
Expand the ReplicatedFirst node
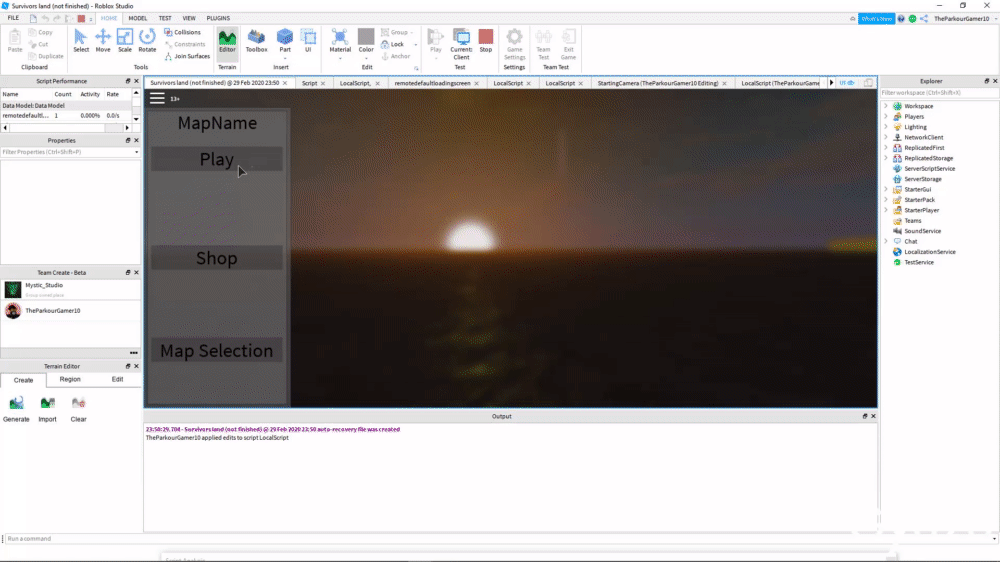(886, 148)
